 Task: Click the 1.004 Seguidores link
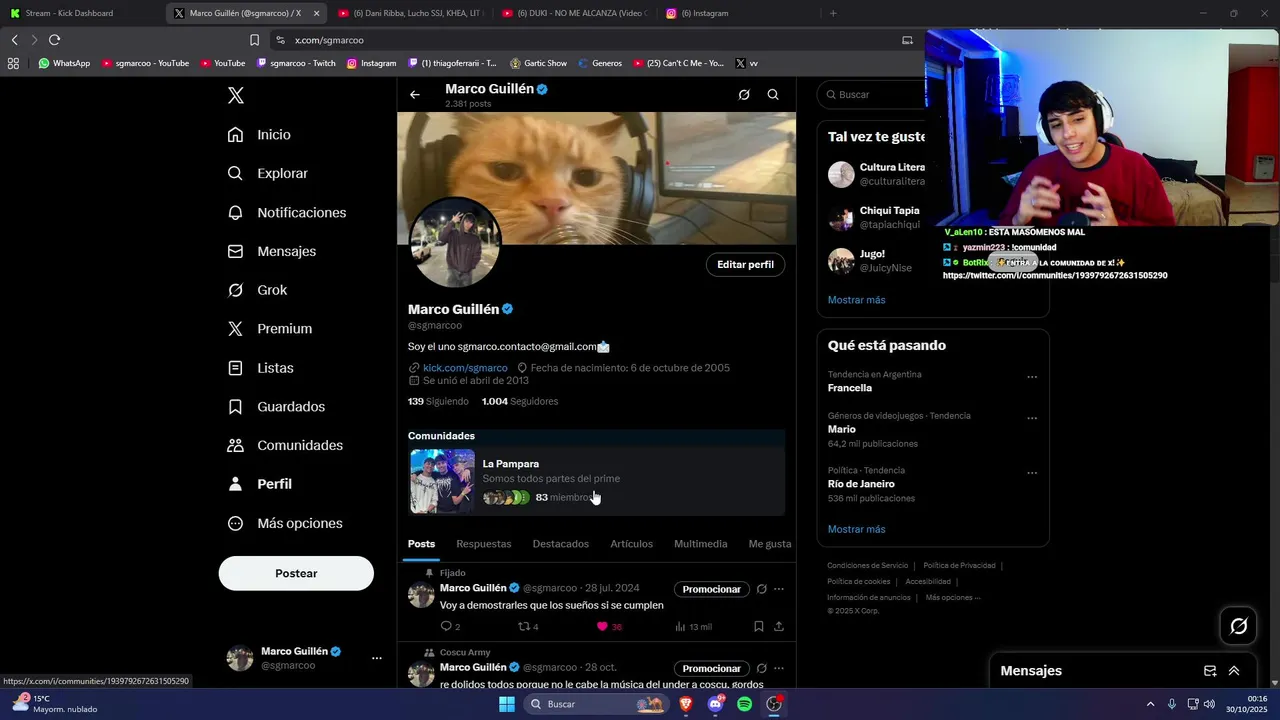click(x=520, y=401)
